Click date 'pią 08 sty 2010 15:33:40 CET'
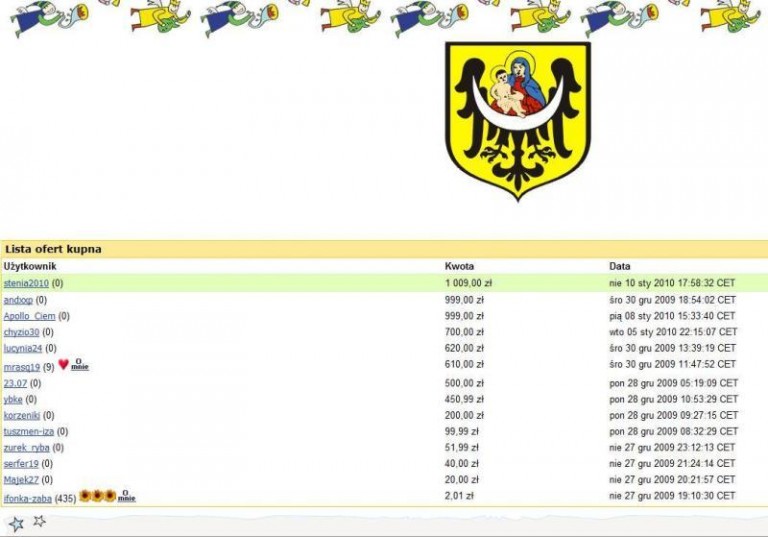Viewport: 768px width, 537px height. click(672, 316)
